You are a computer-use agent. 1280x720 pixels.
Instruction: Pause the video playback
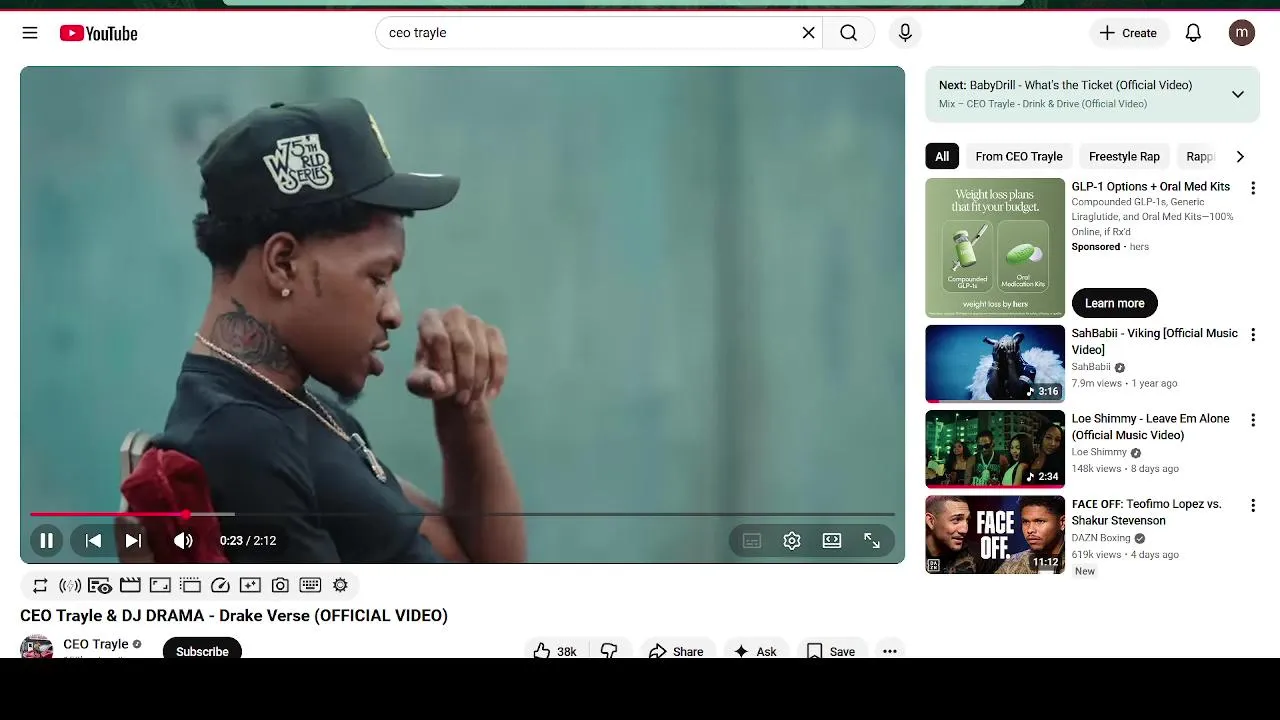pyautogui.click(x=46, y=541)
